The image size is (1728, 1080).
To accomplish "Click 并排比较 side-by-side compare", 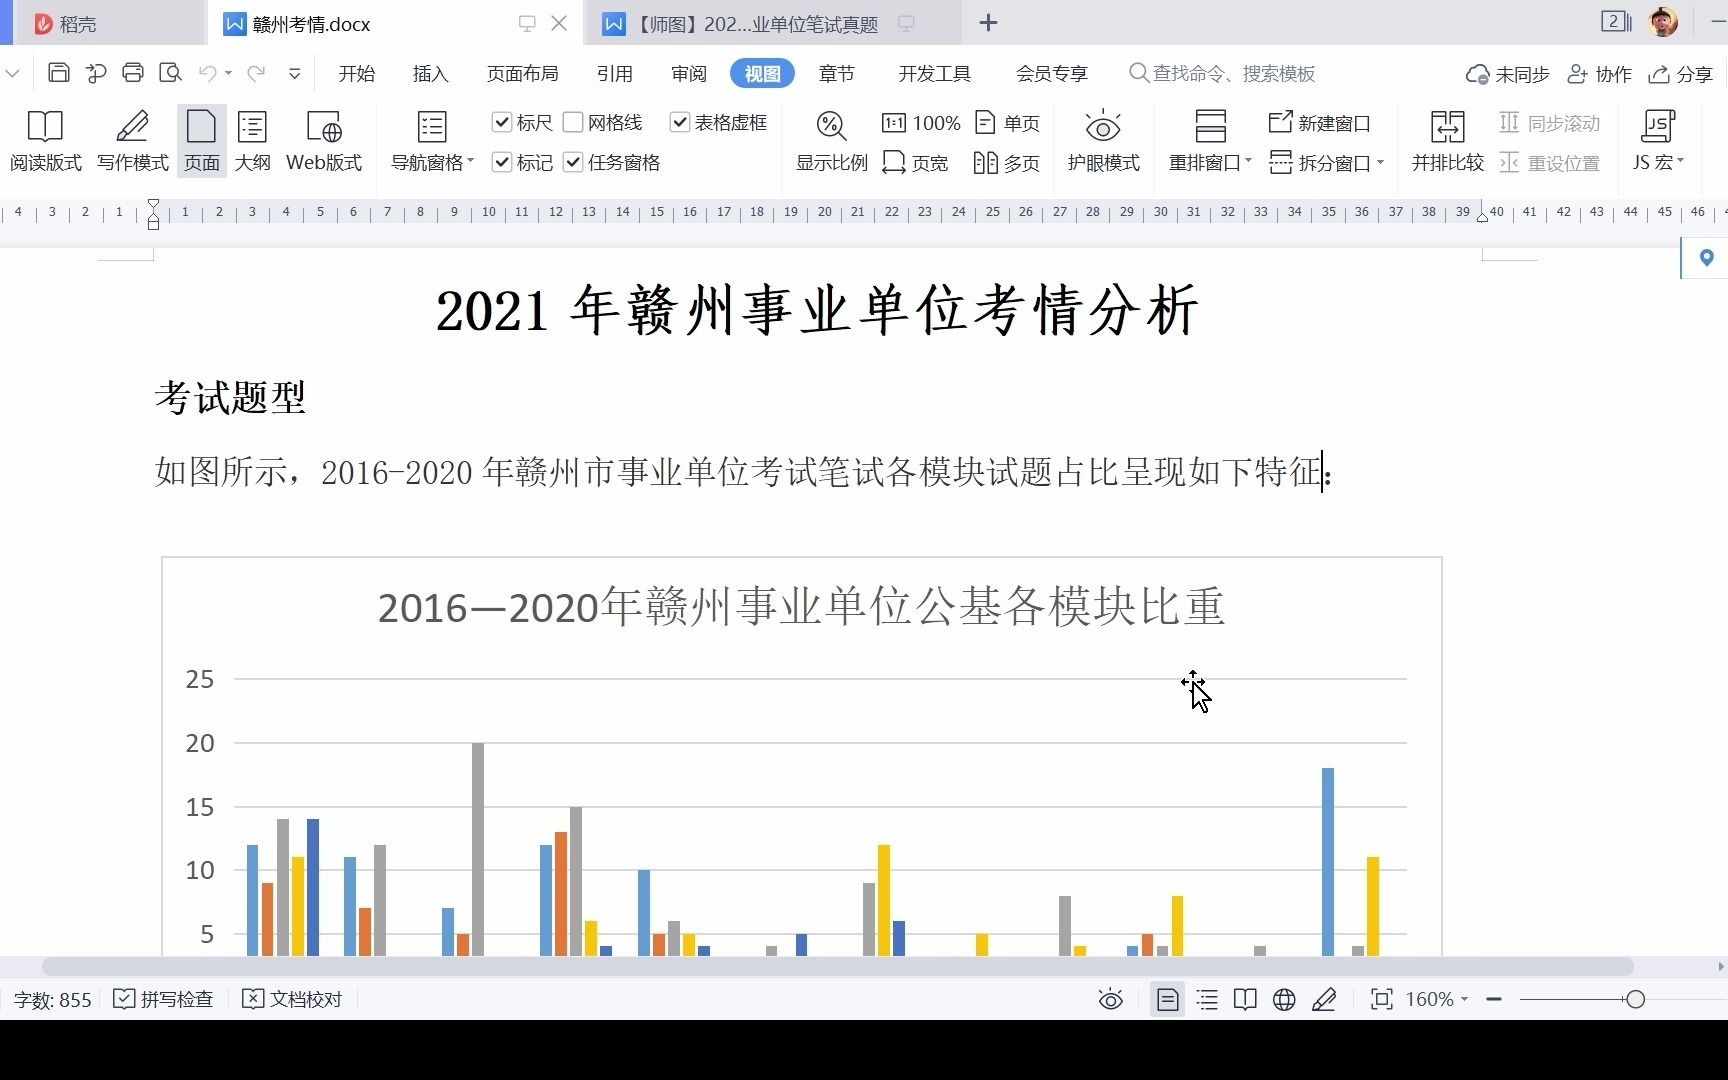I will [1447, 141].
